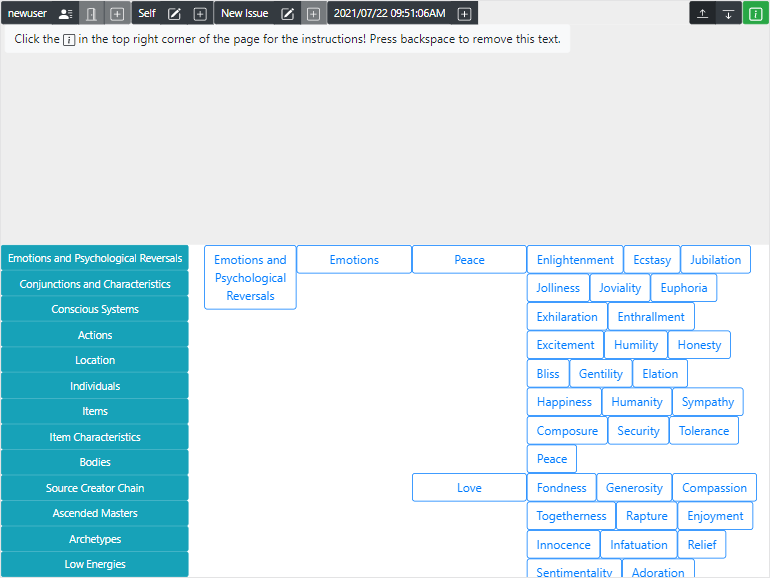Image resolution: width=770 pixels, height=578 pixels.
Task: Click the edit pencil icon next to New Issue
Action: [x=288, y=14]
